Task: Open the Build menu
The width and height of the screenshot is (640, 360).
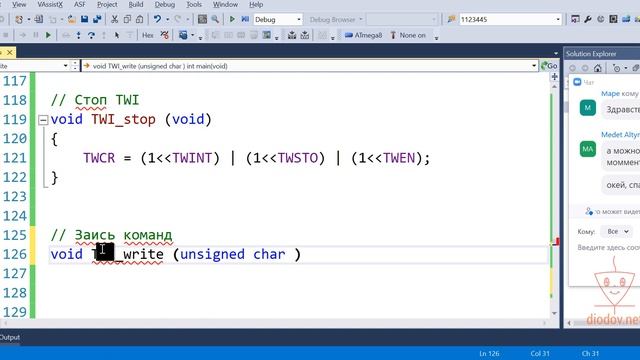Action: click(x=136, y=4)
